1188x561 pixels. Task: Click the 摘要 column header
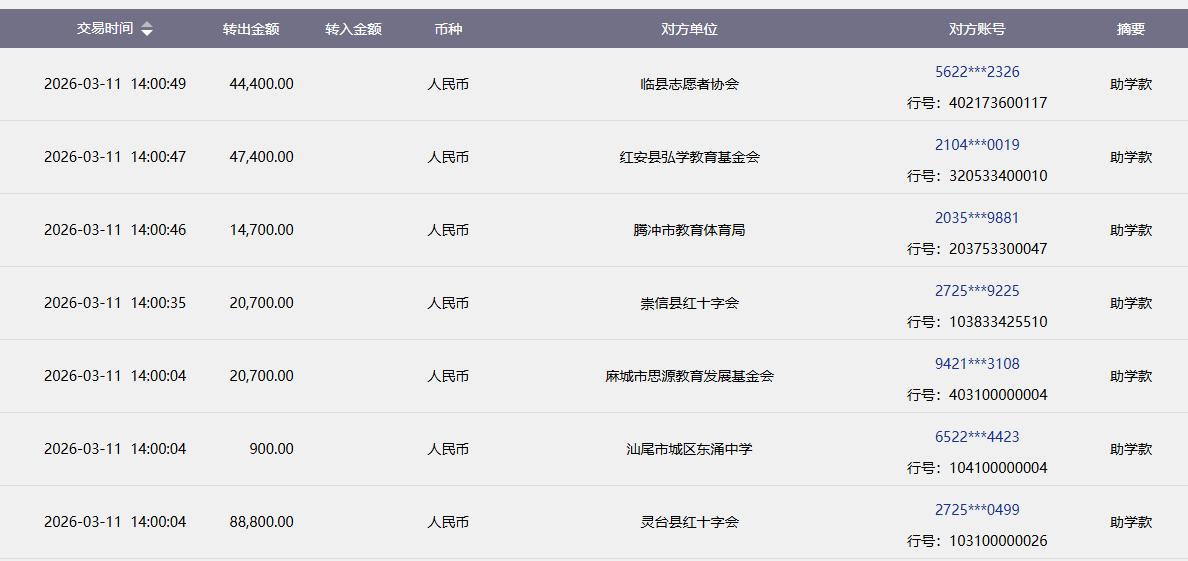(x=1130, y=29)
